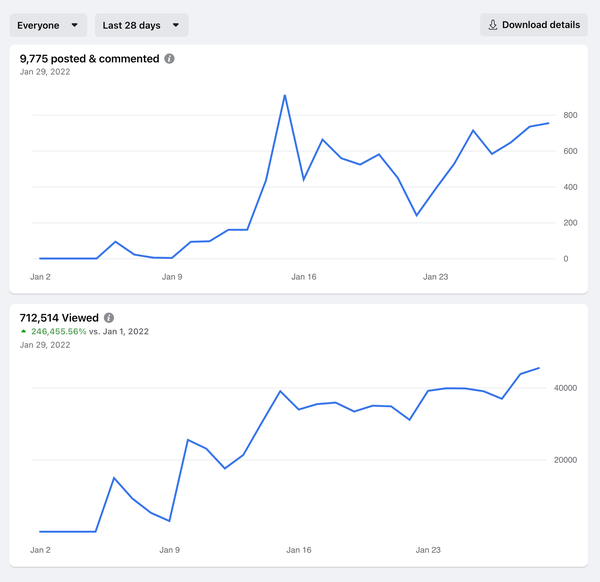
Task: Click the vs. Jan 1, 2022 comparison text
Action: [119, 331]
